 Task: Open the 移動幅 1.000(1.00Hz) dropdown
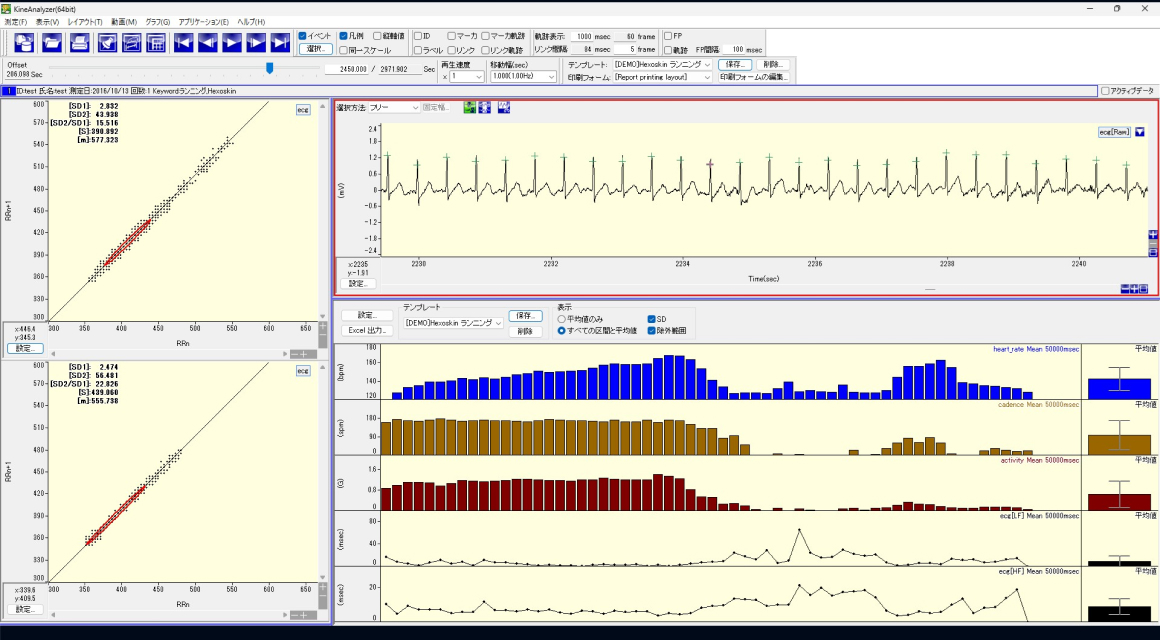point(523,76)
